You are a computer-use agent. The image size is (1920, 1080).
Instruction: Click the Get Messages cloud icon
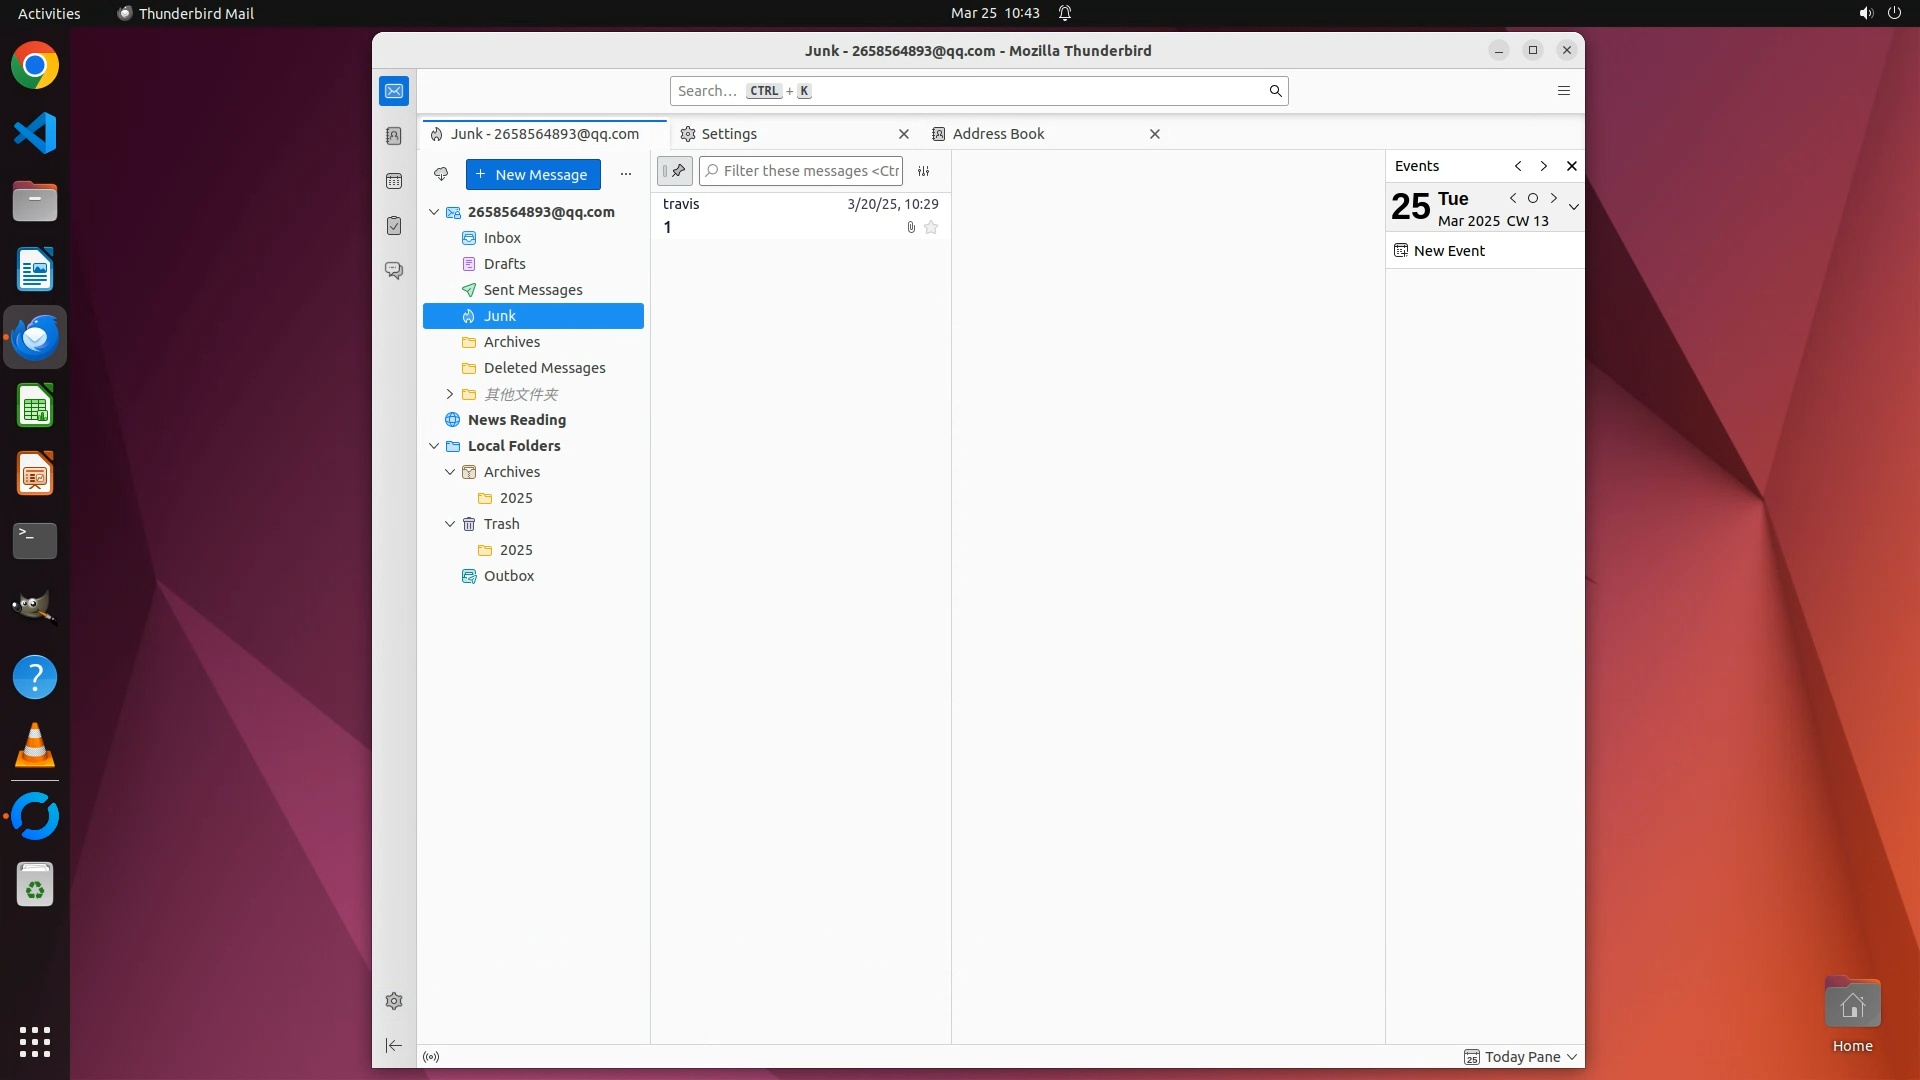[x=441, y=174]
